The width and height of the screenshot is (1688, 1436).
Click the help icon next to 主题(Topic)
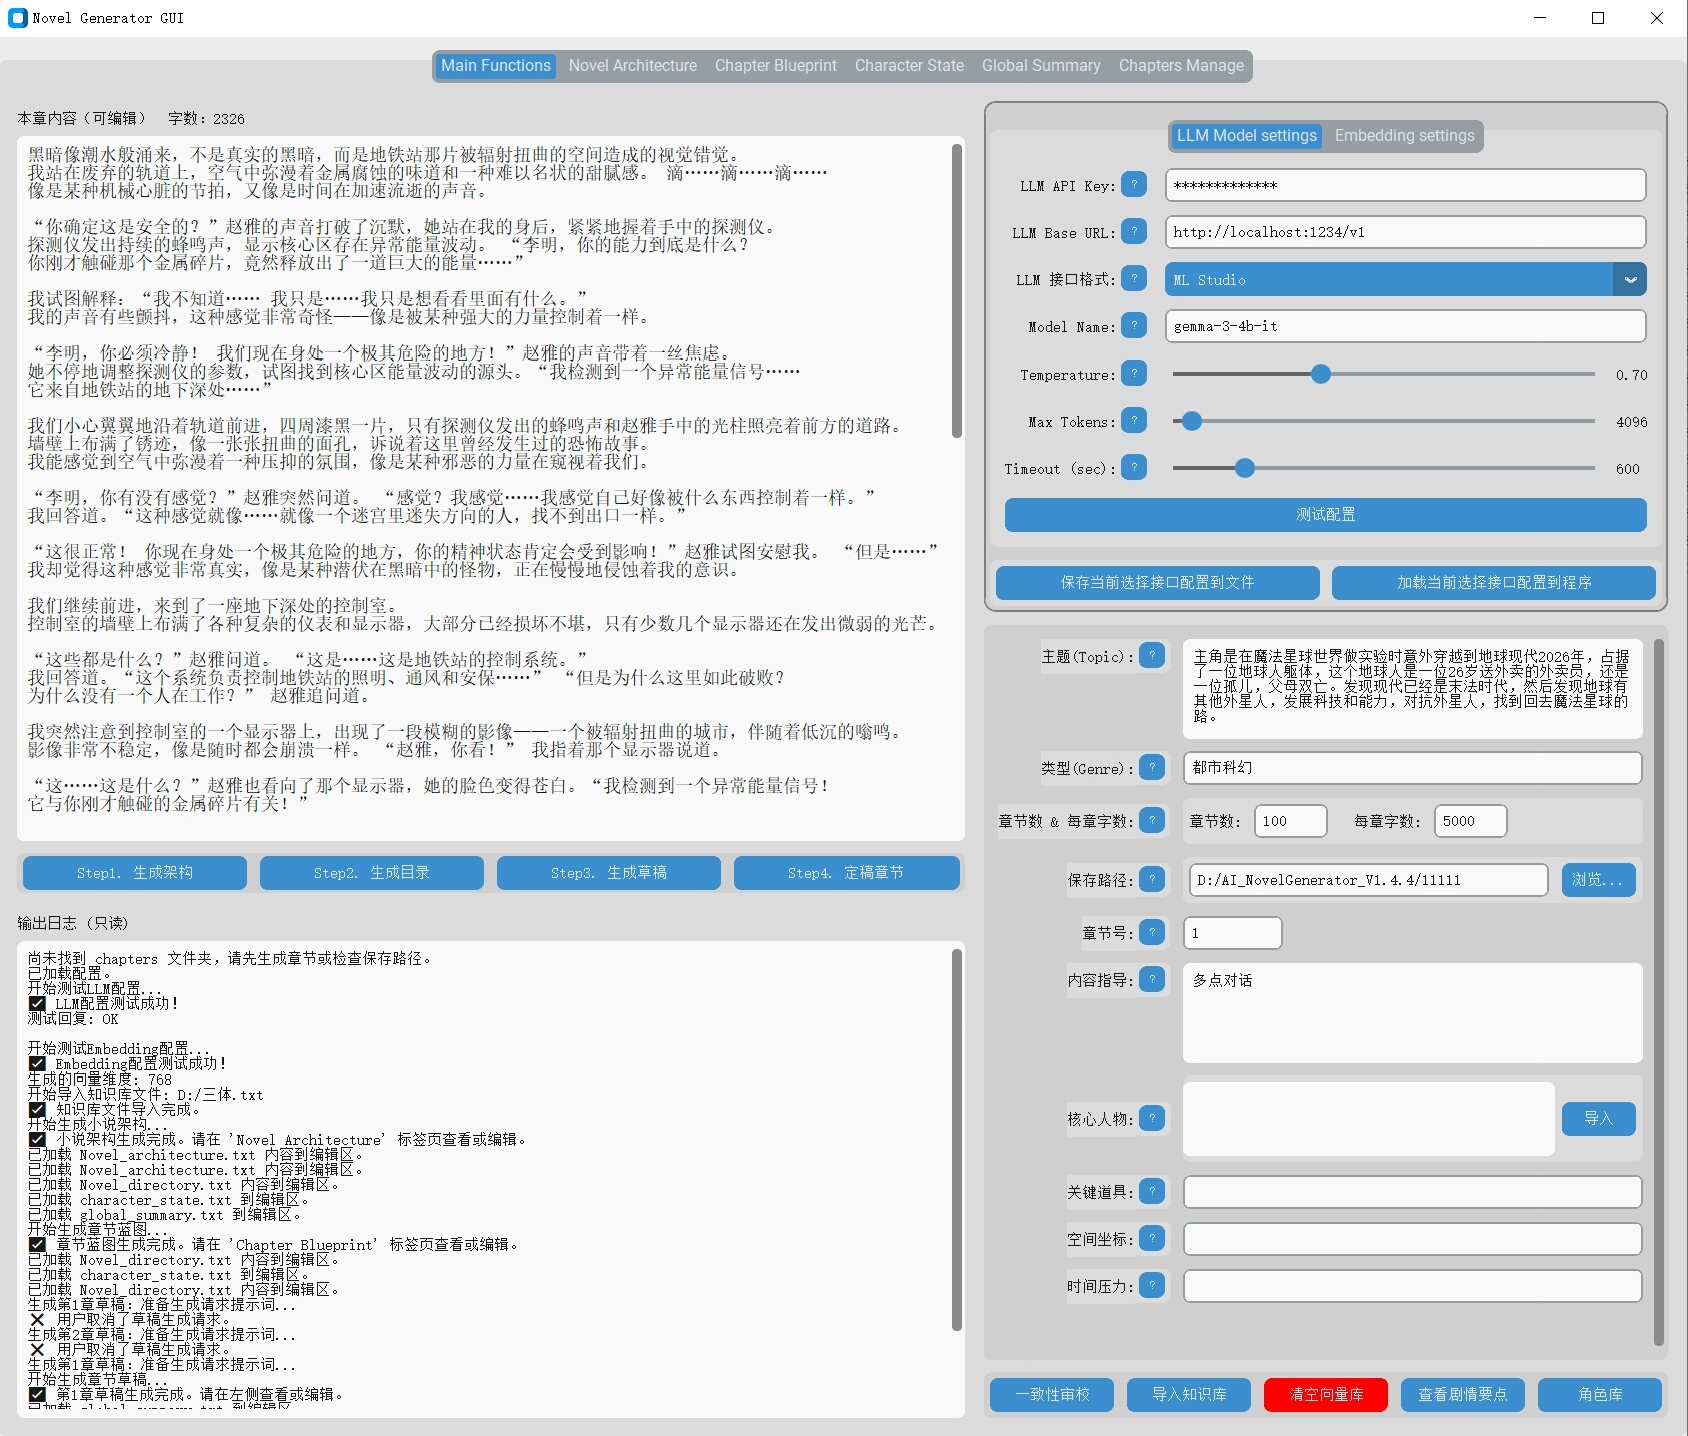(x=1152, y=656)
